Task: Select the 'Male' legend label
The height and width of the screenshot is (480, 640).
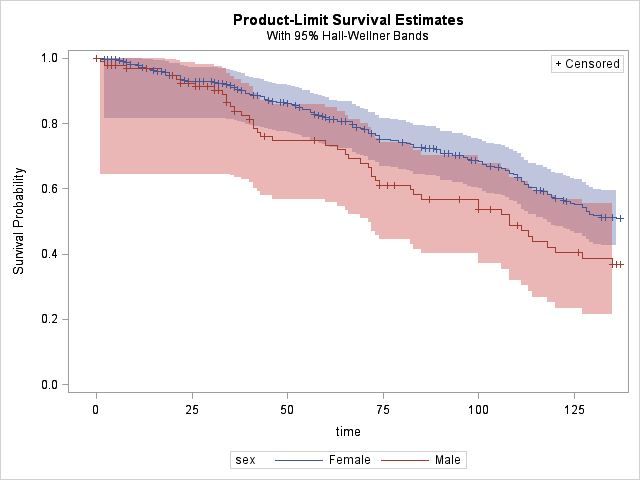Action: pos(448,460)
